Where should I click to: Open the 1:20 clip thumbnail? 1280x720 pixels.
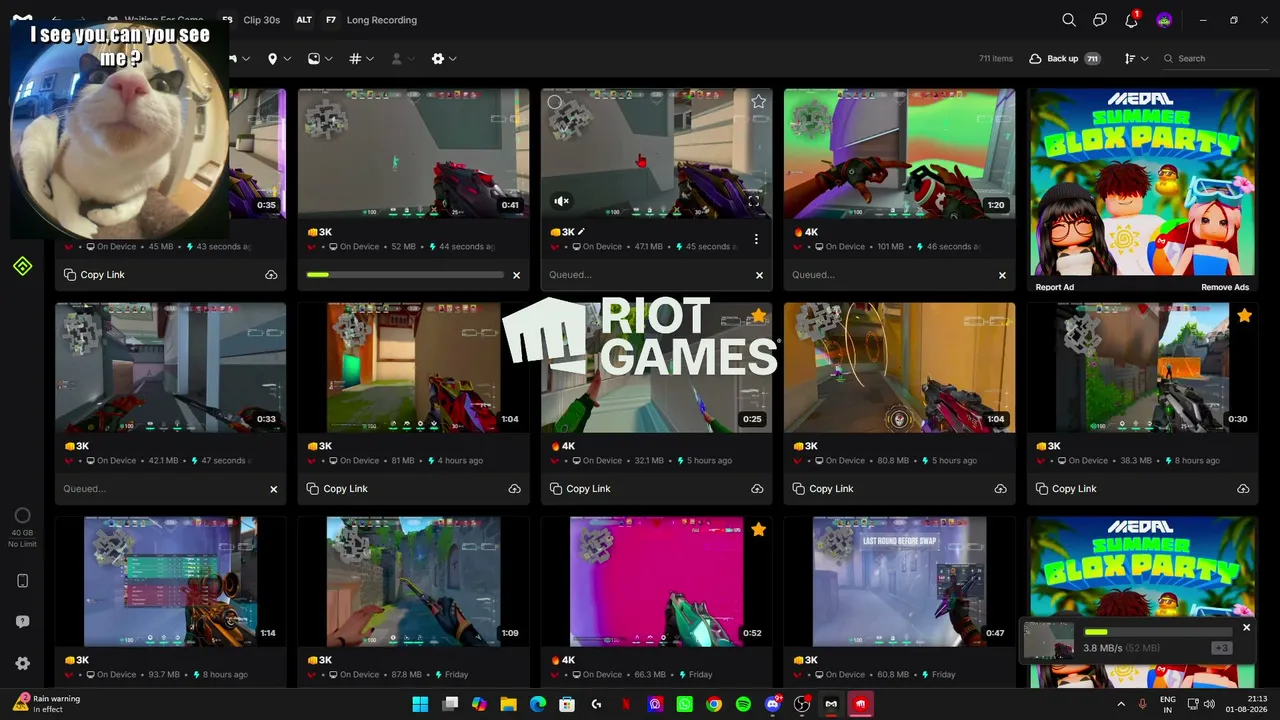[899, 153]
